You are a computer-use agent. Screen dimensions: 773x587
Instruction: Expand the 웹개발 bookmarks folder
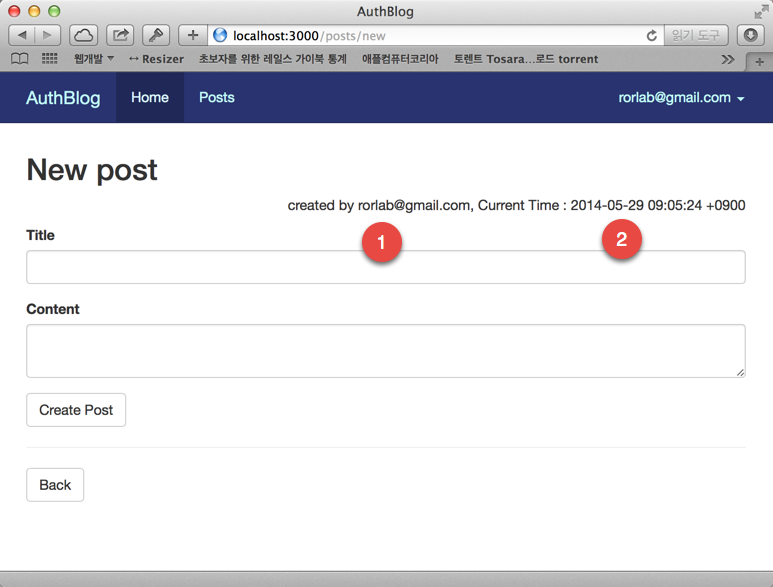point(93,59)
